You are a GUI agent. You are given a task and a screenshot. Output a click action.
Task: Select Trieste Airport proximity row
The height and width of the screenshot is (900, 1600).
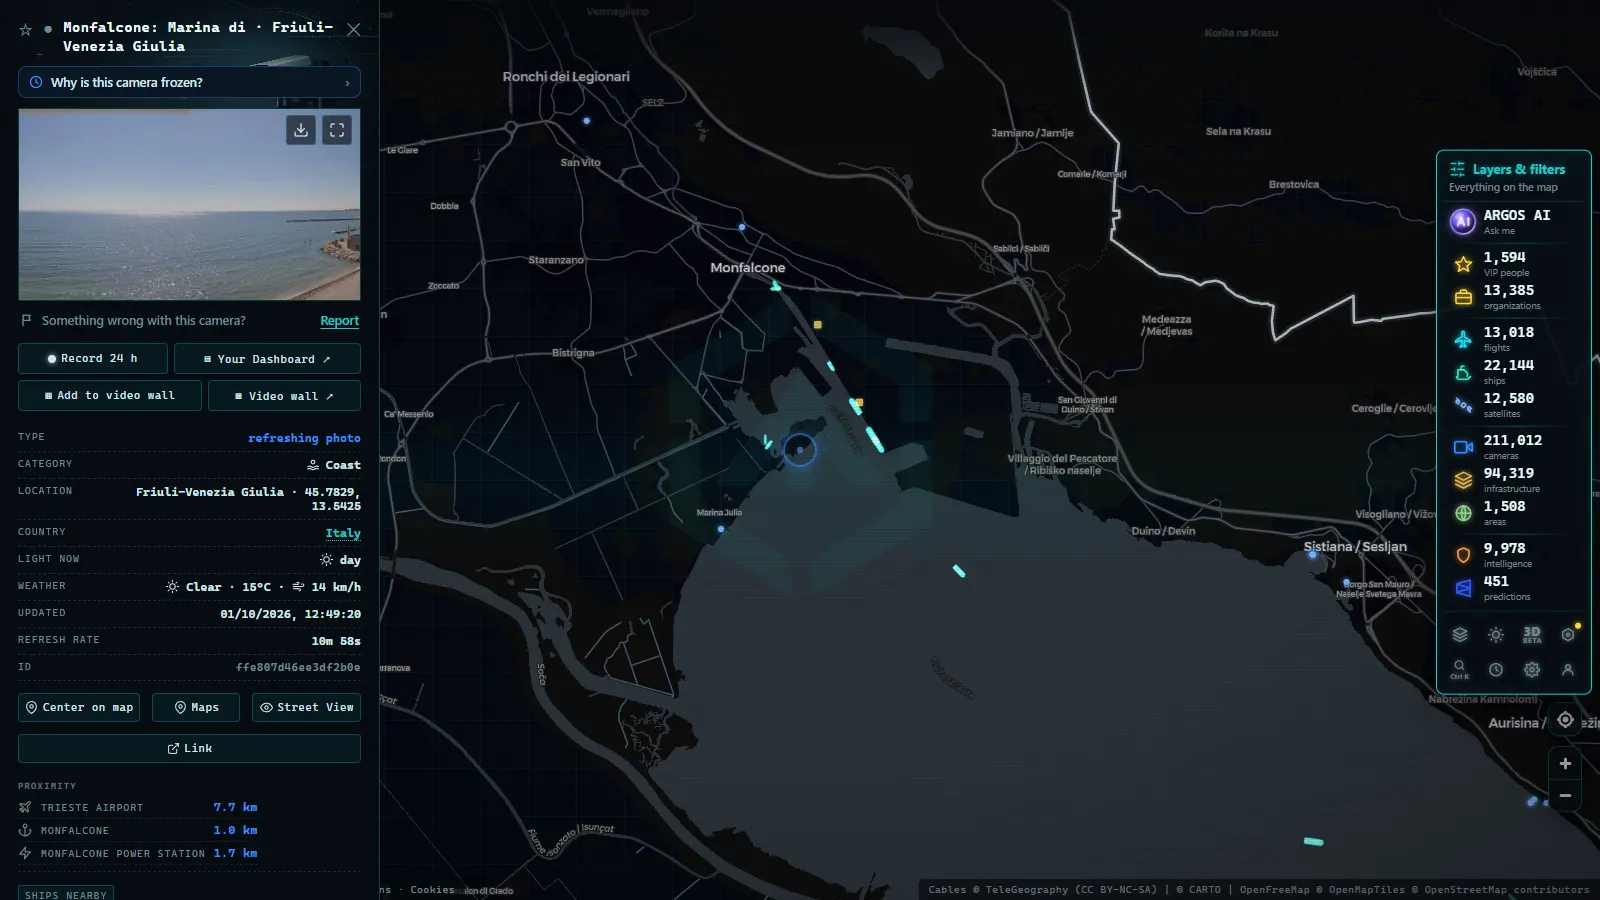tap(138, 807)
